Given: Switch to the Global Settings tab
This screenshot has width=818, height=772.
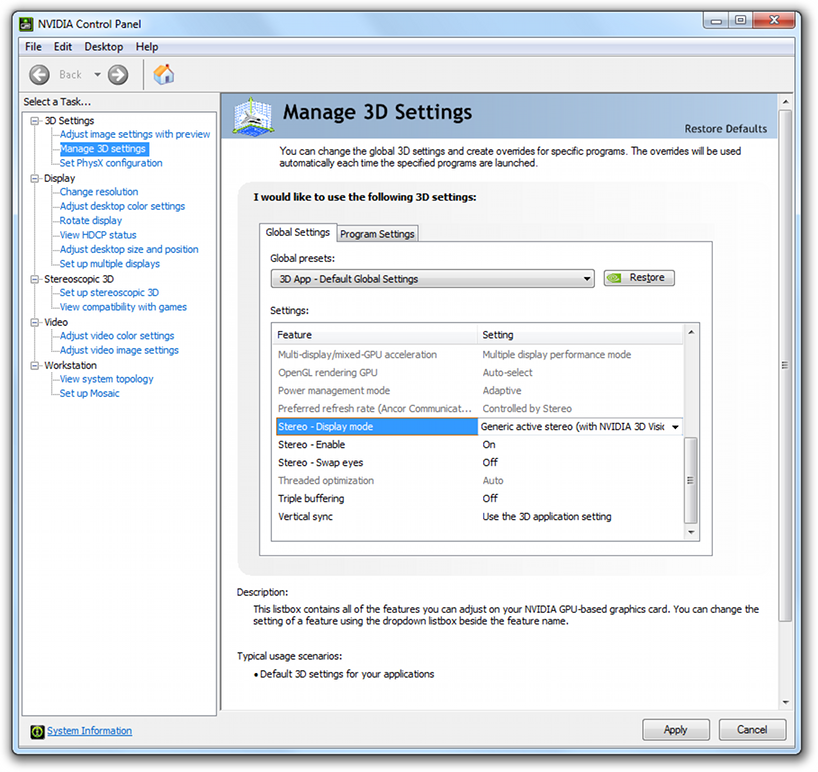Looking at the screenshot, I should point(298,232).
